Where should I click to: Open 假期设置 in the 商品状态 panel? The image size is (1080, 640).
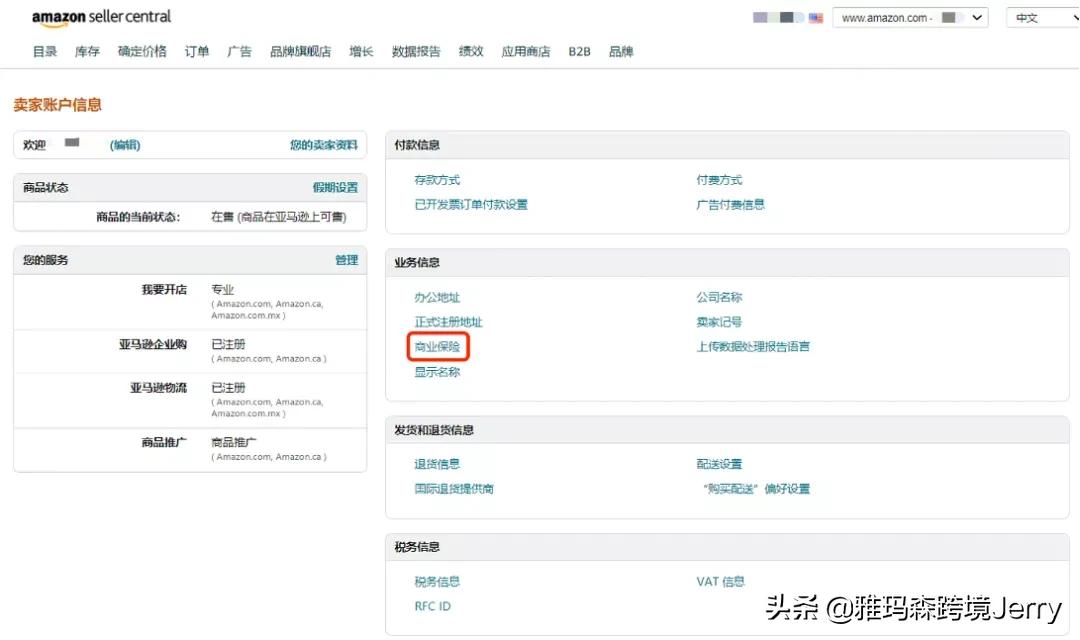pos(337,188)
